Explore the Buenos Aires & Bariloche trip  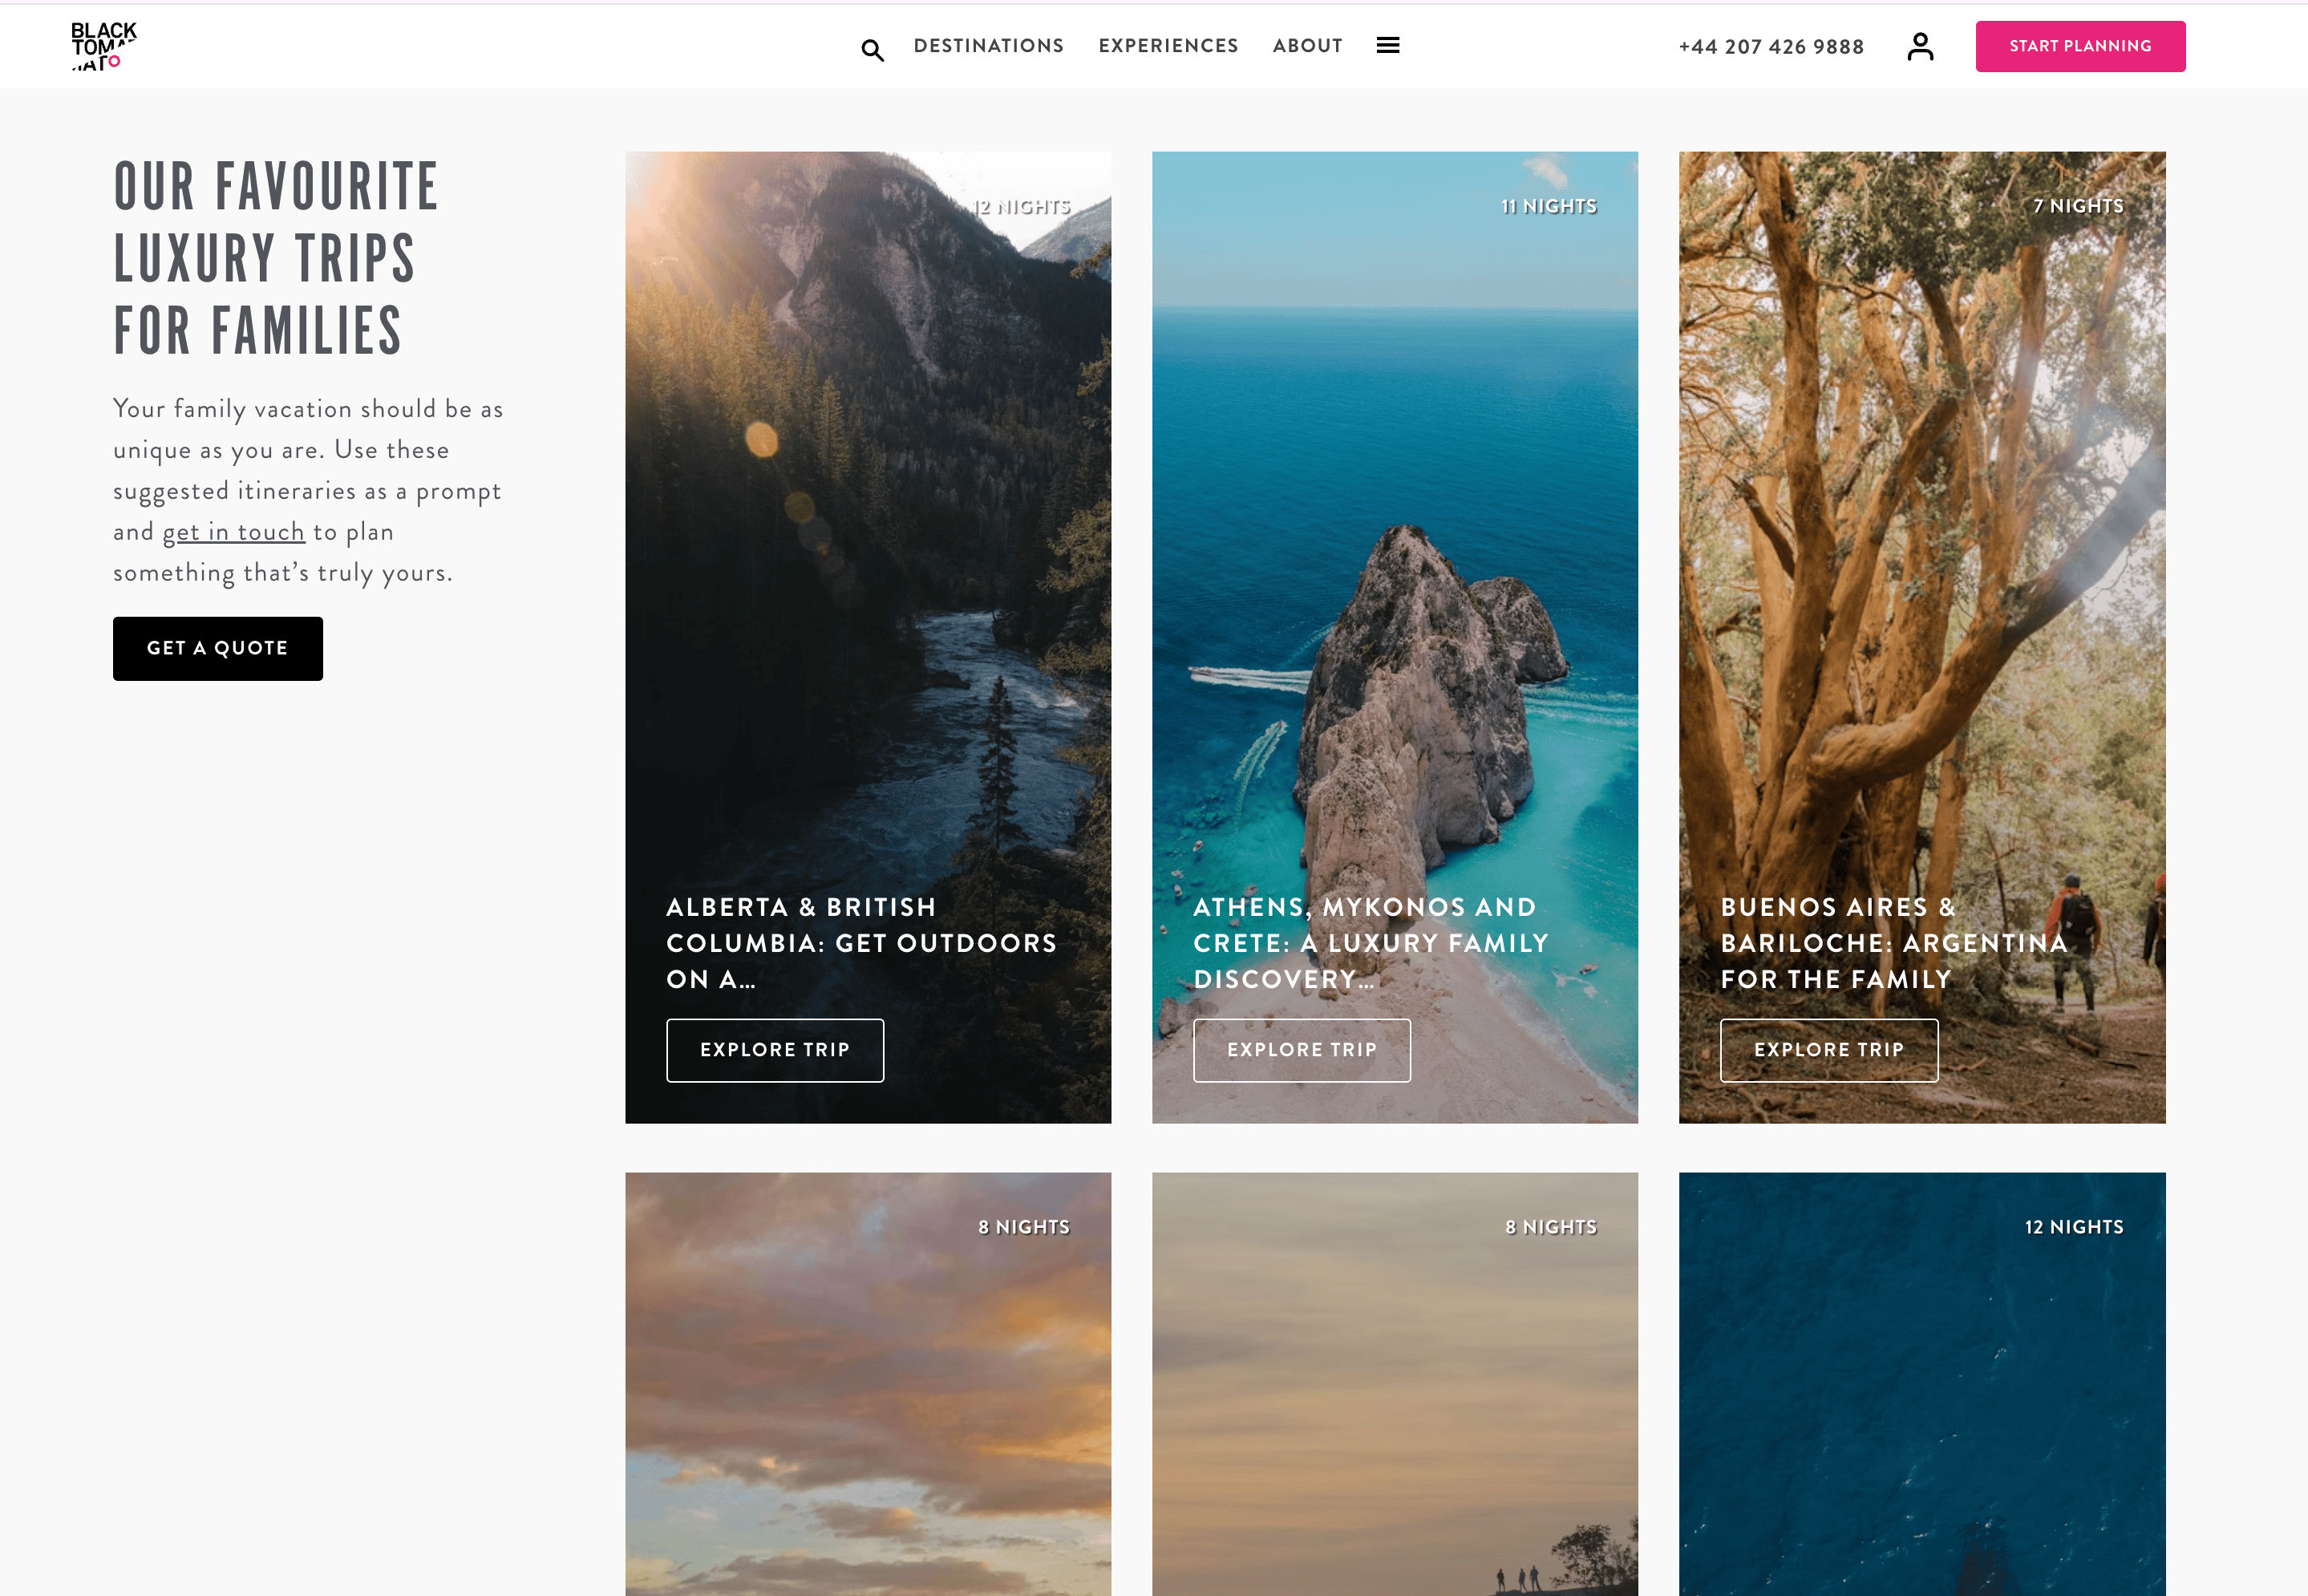(x=1828, y=1049)
